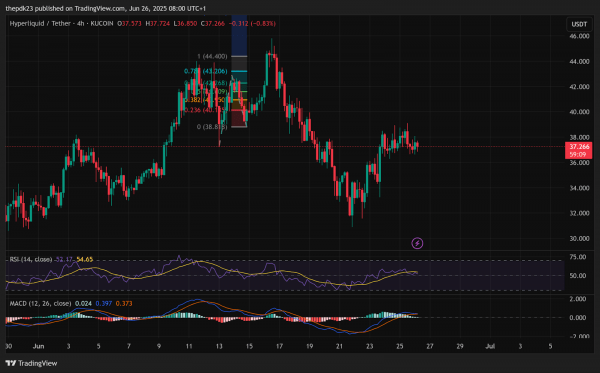Click the Jul label on the time axis

[490, 346]
